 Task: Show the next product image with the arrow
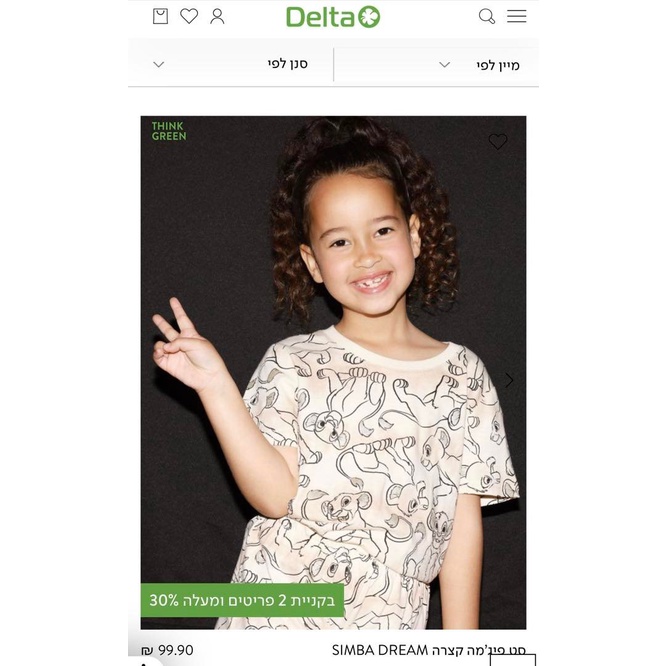point(509,380)
